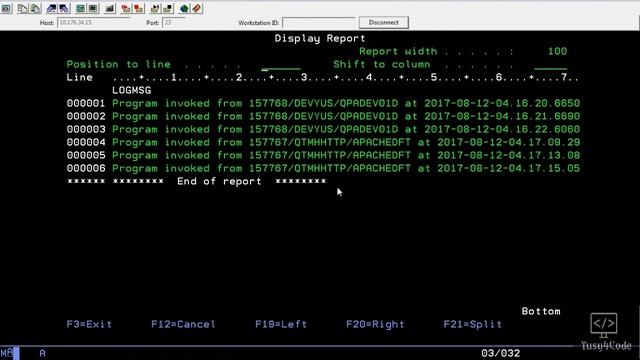Select line 000003 with time 04.16.22.6060
Screen dimensions: 640x360
point(323,129)
